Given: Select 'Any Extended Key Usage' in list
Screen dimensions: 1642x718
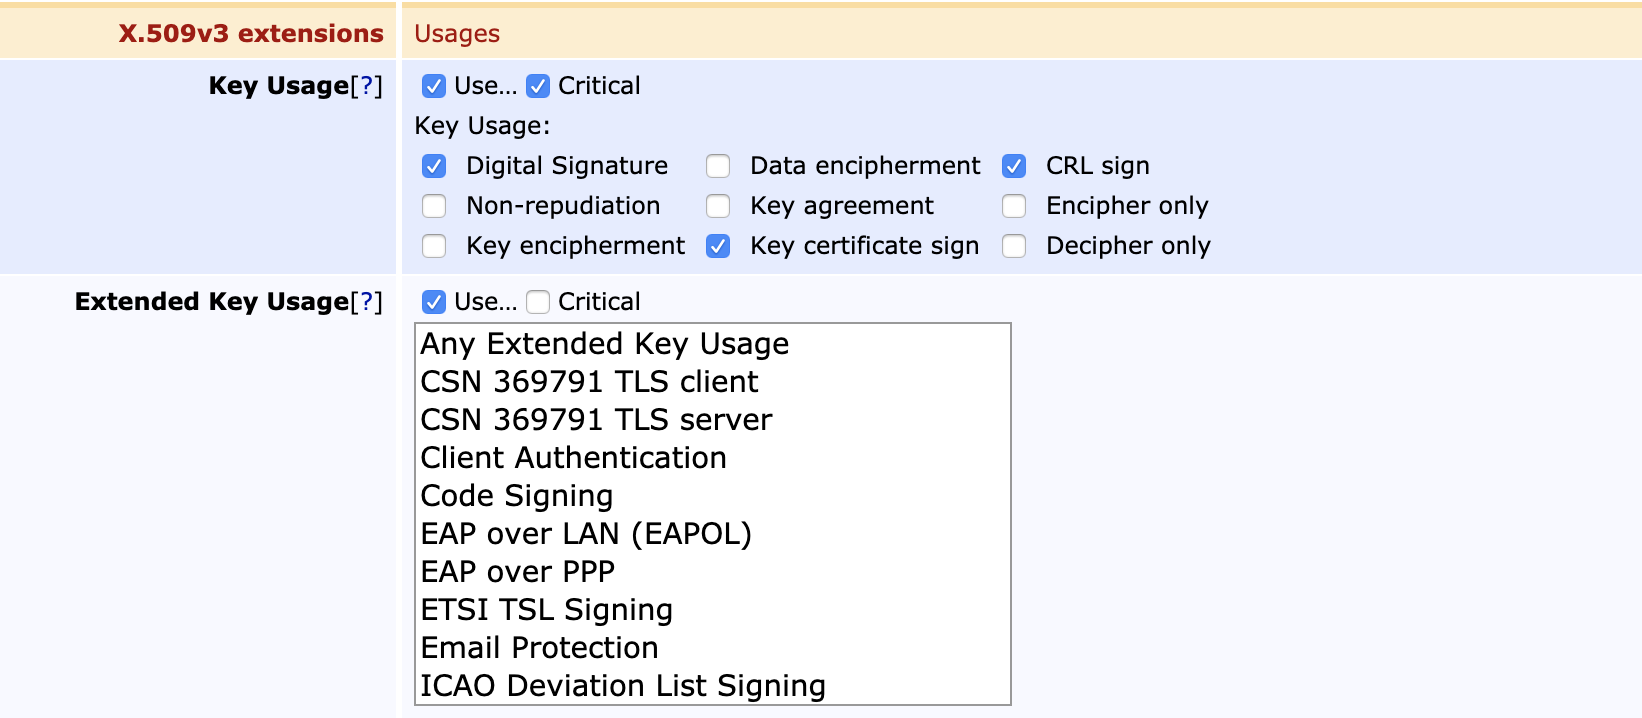Looking at the screenshot, I should (604, 344).
